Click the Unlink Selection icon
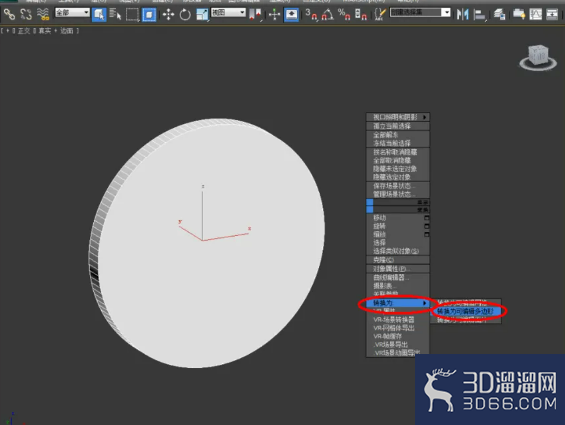 click(x=26, y=14)
